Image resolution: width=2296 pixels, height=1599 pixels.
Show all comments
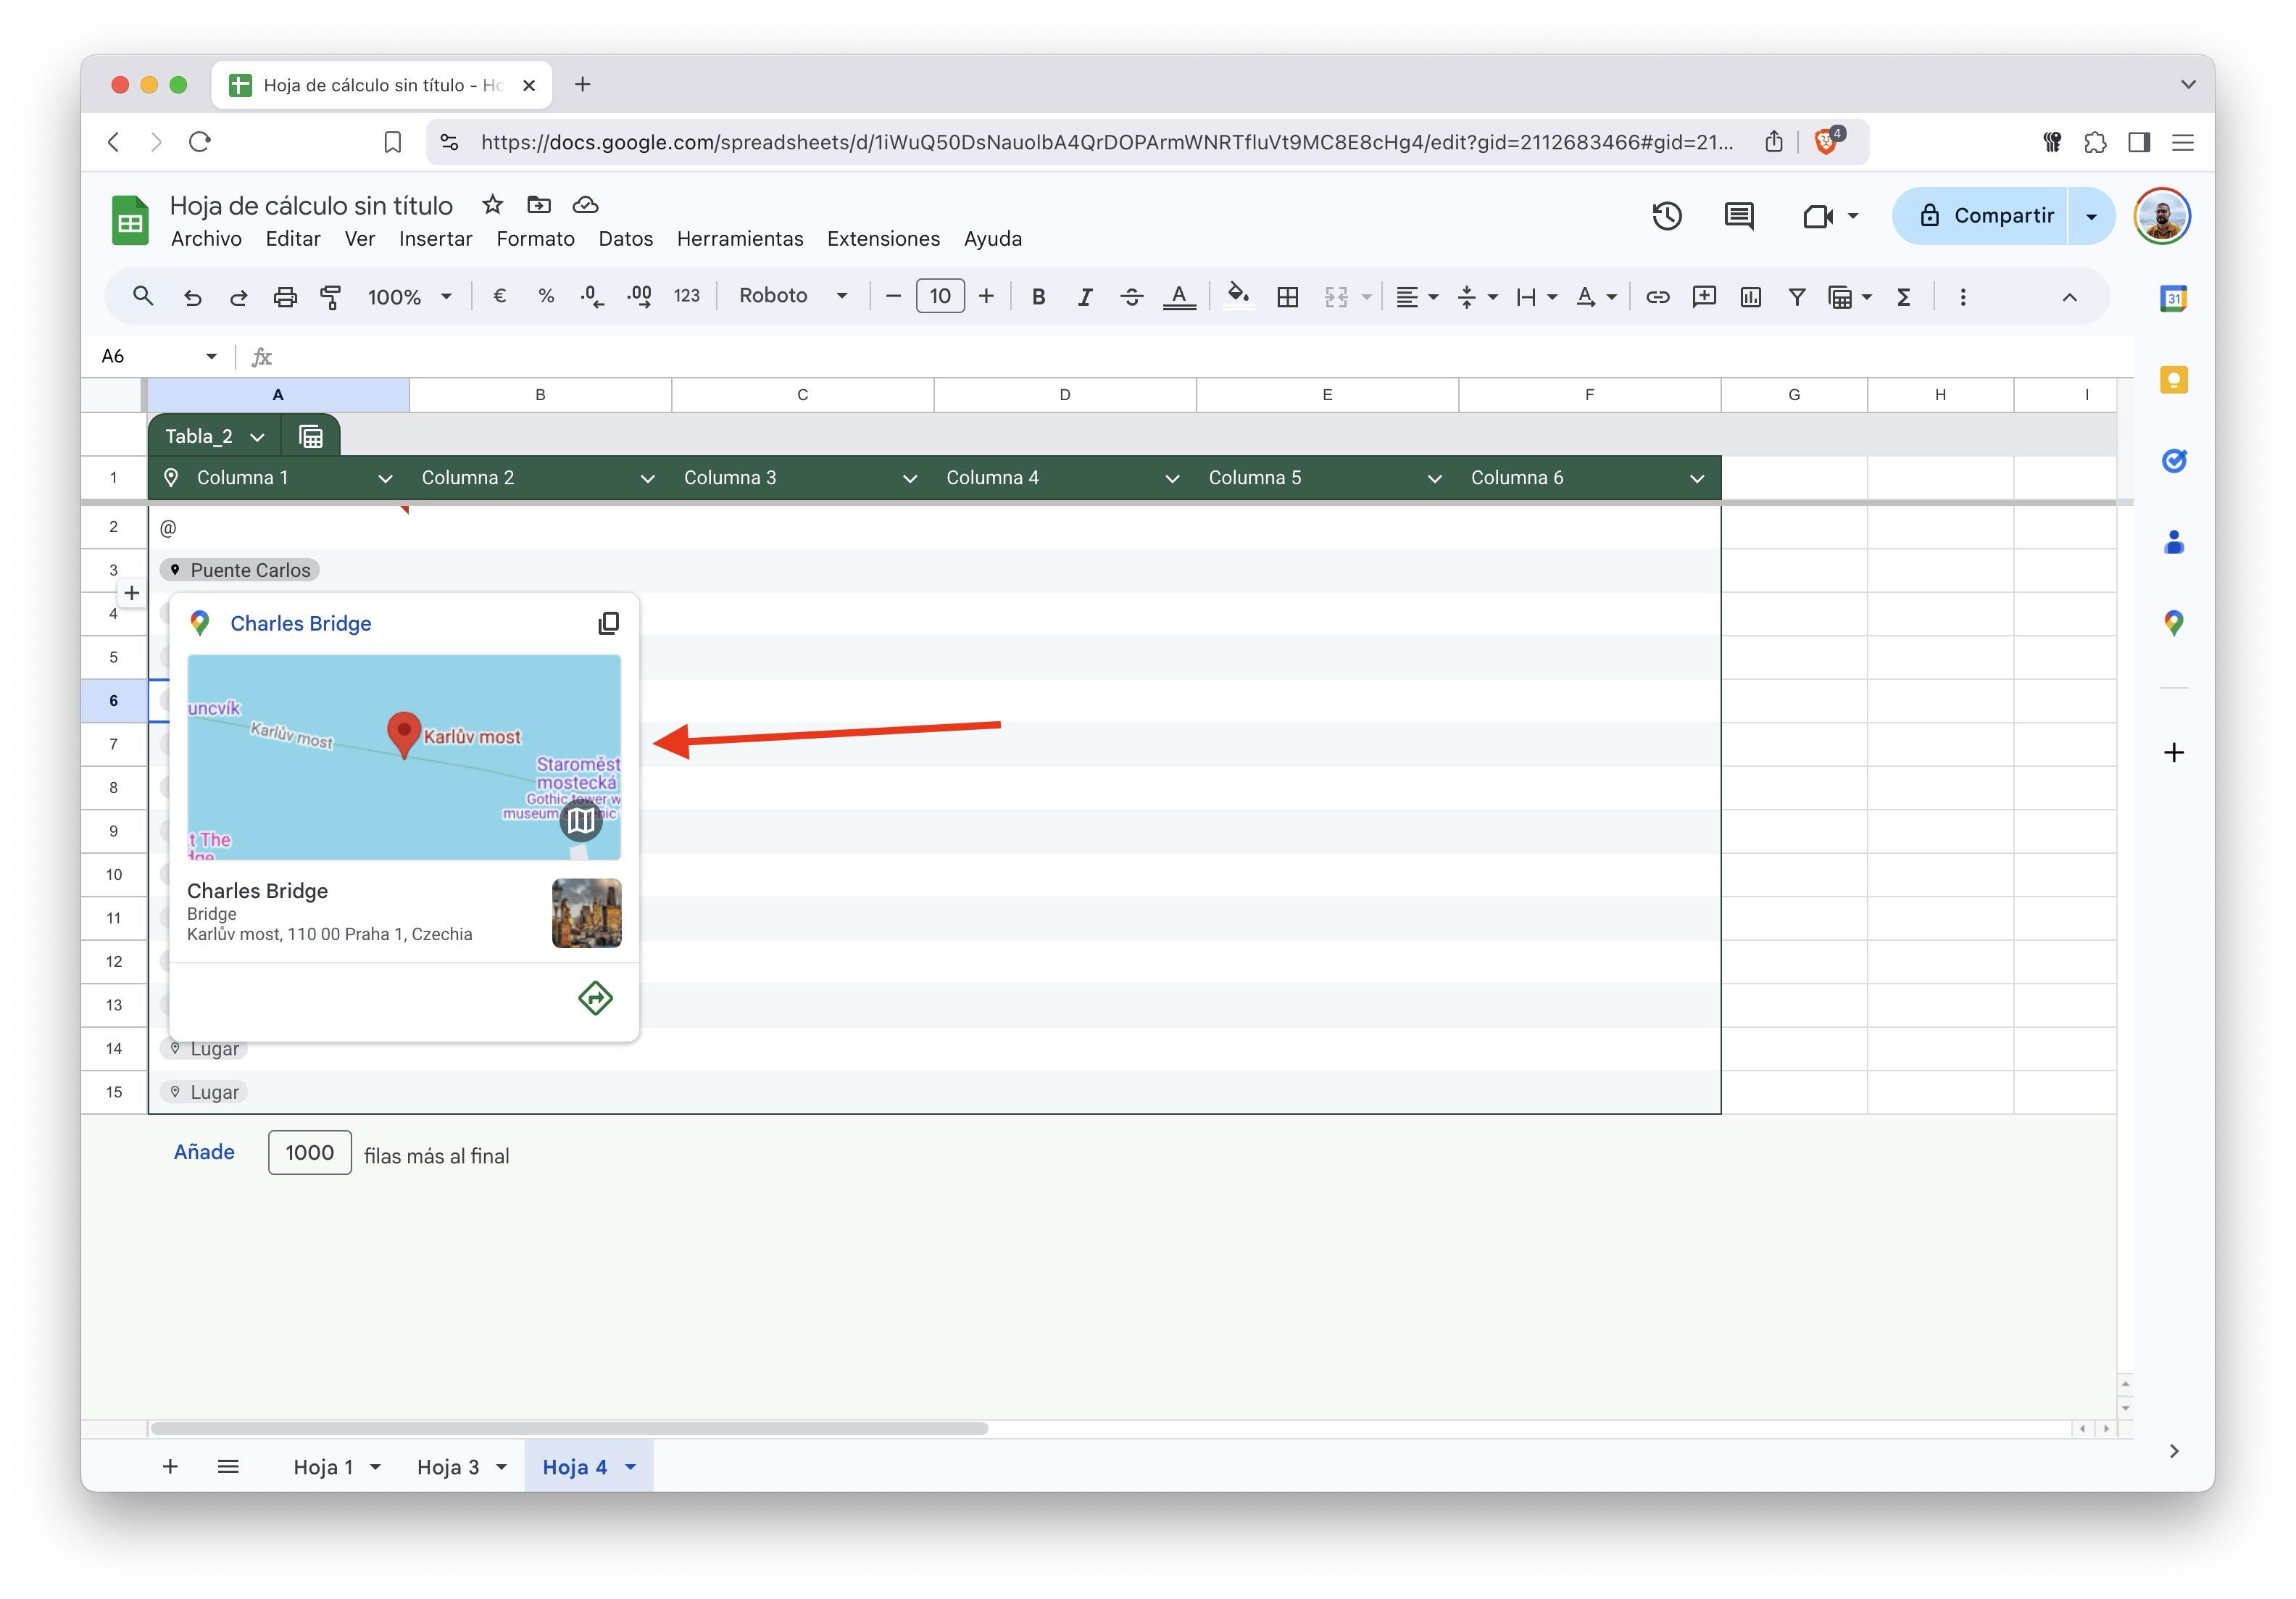(1739, 216)
